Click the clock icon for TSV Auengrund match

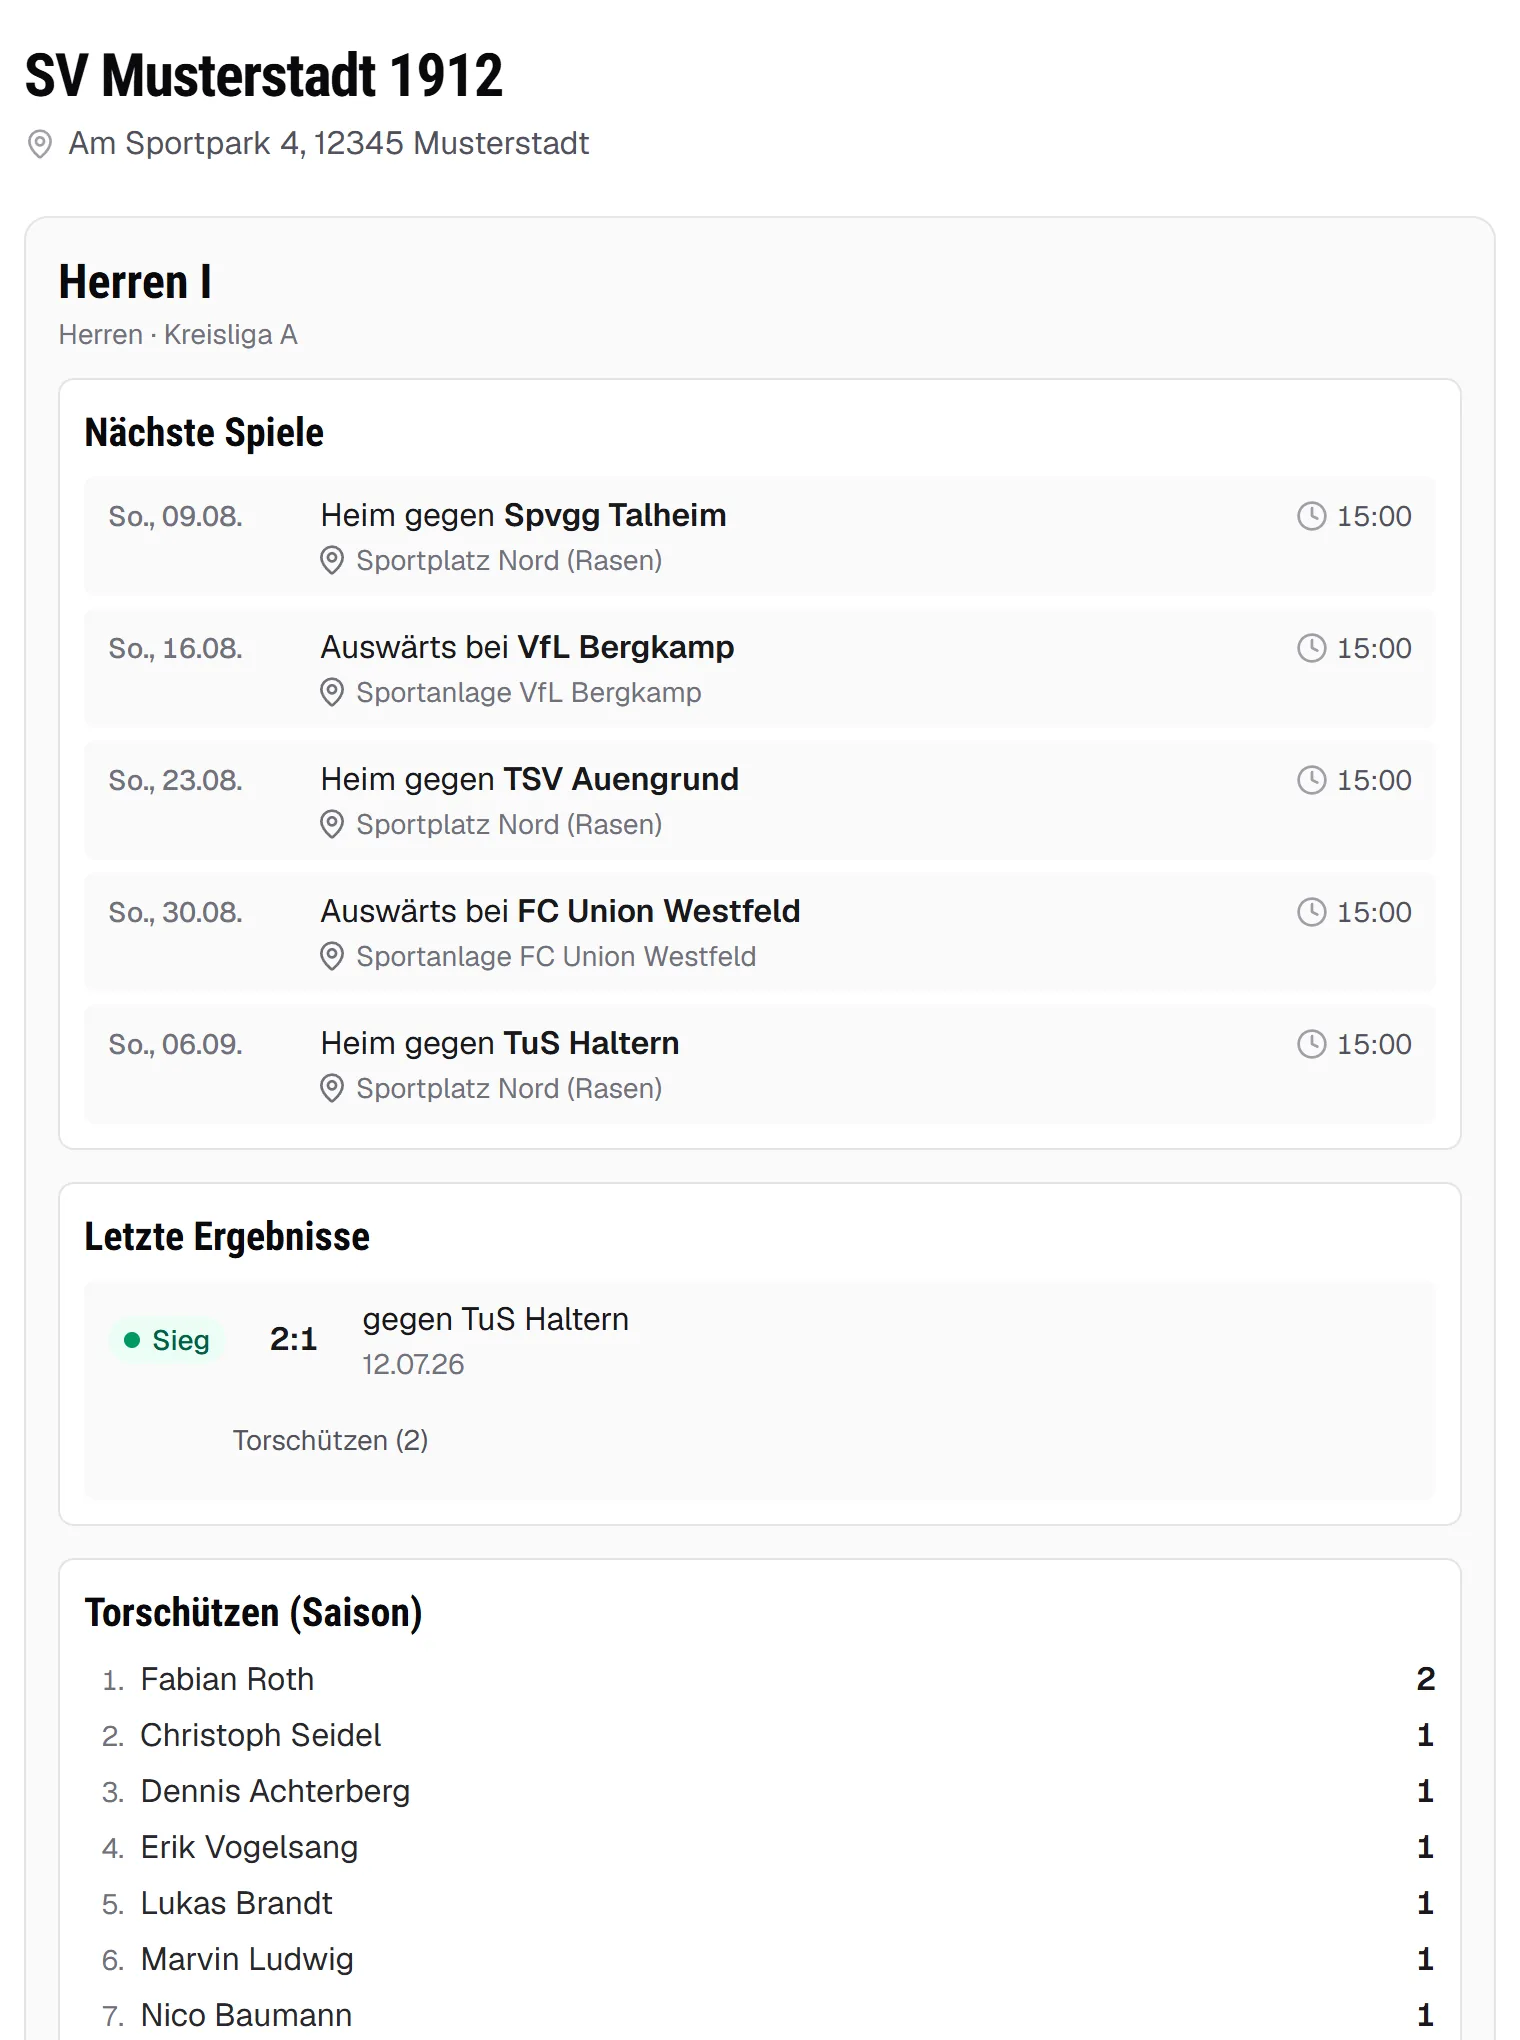point(1311,780)
